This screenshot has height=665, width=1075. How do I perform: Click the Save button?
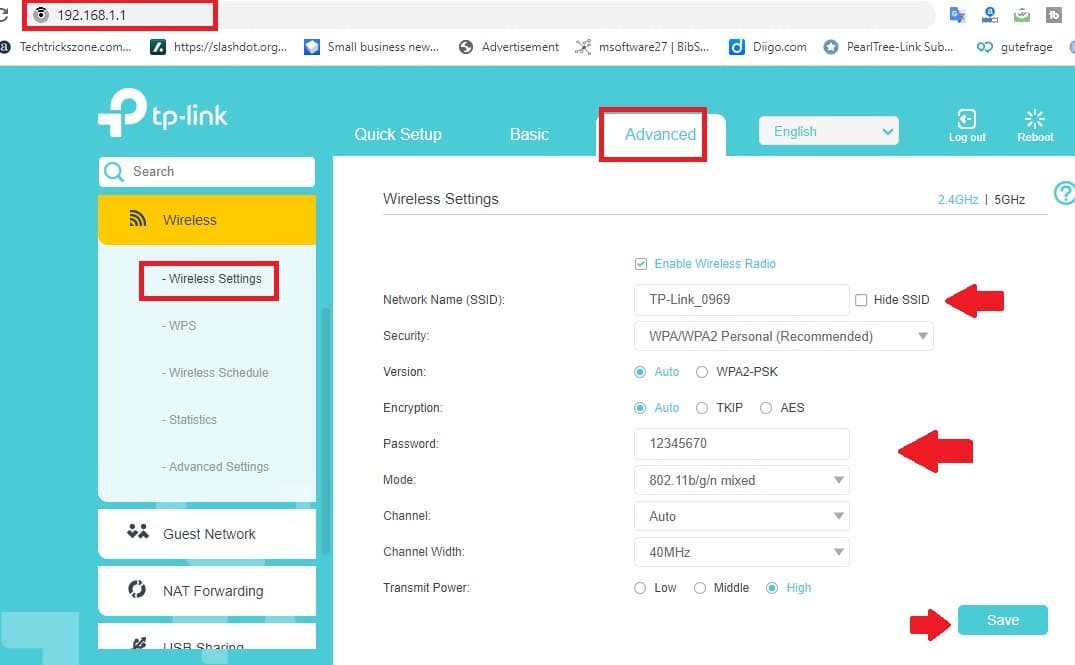[1002, 620]
